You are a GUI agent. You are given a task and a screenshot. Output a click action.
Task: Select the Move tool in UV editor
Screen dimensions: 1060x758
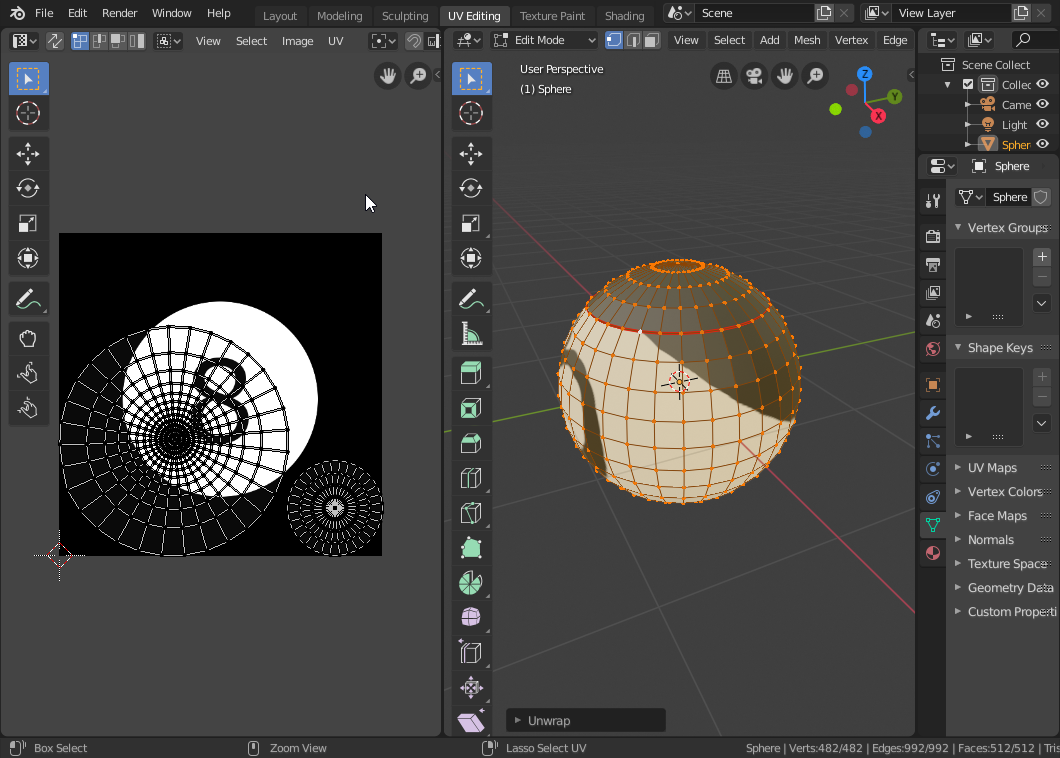click(x=28, y=153)
